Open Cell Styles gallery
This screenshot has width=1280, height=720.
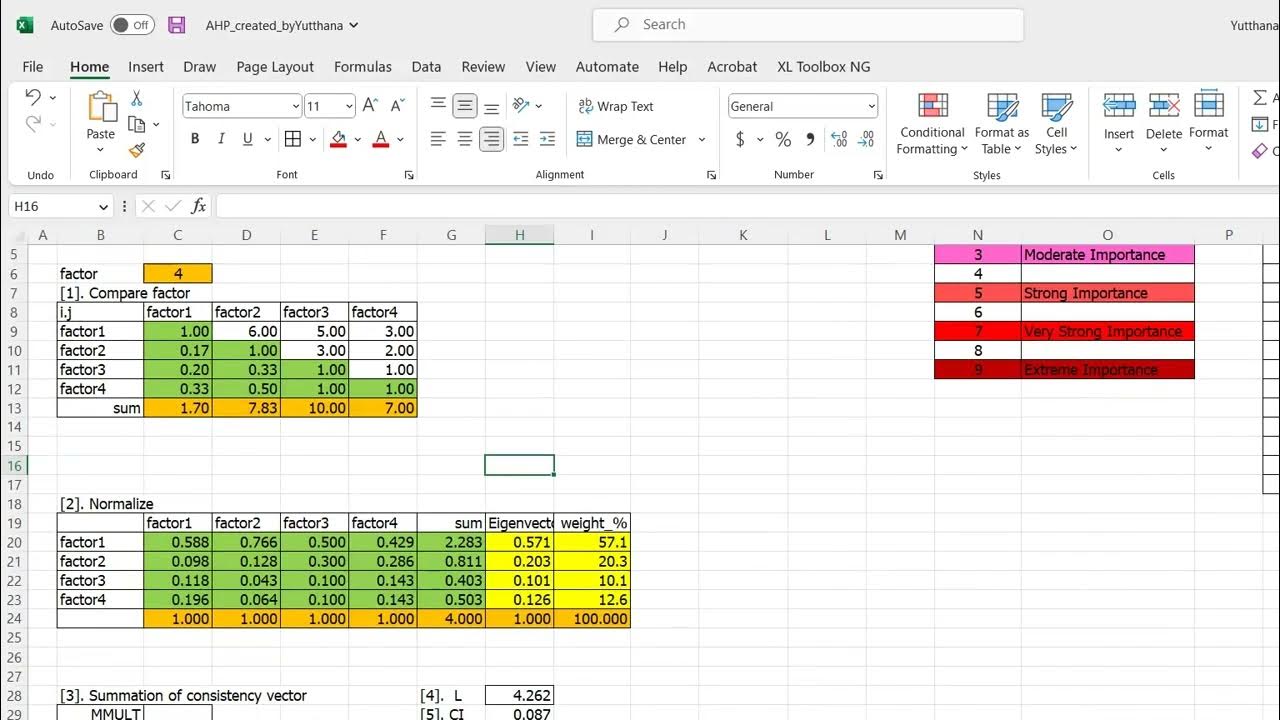tap(1056, 124)
